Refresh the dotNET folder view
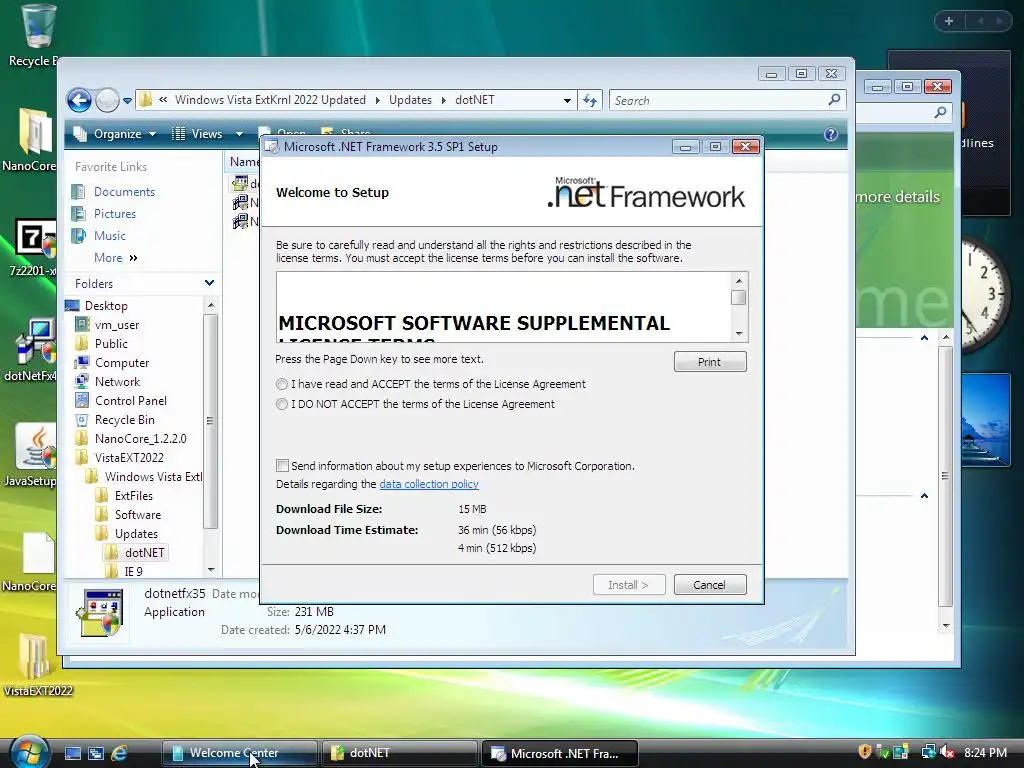Image resolution: width=1024 pixels, height=768 pixels. tap(590, 101)
